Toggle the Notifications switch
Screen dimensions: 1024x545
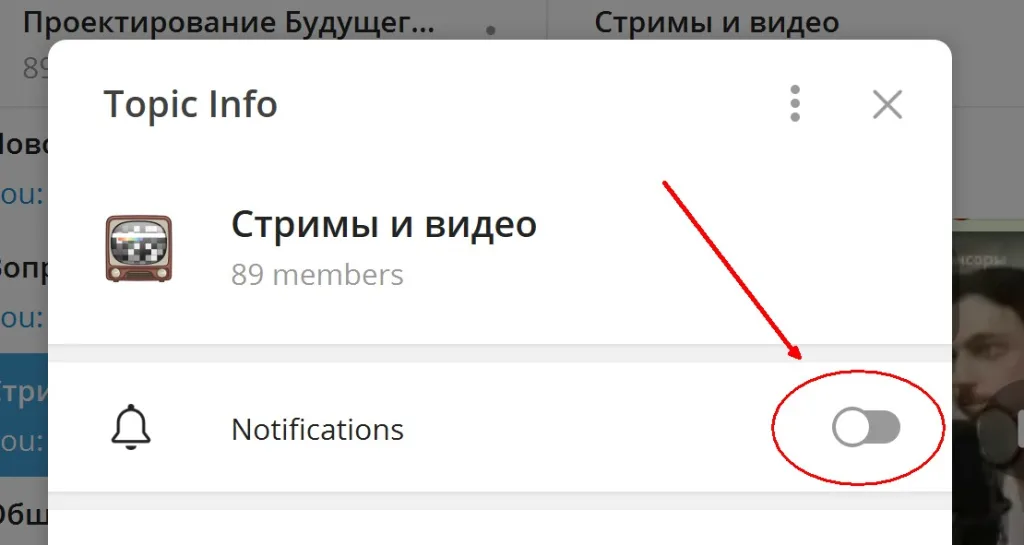[x=866, y=428]
